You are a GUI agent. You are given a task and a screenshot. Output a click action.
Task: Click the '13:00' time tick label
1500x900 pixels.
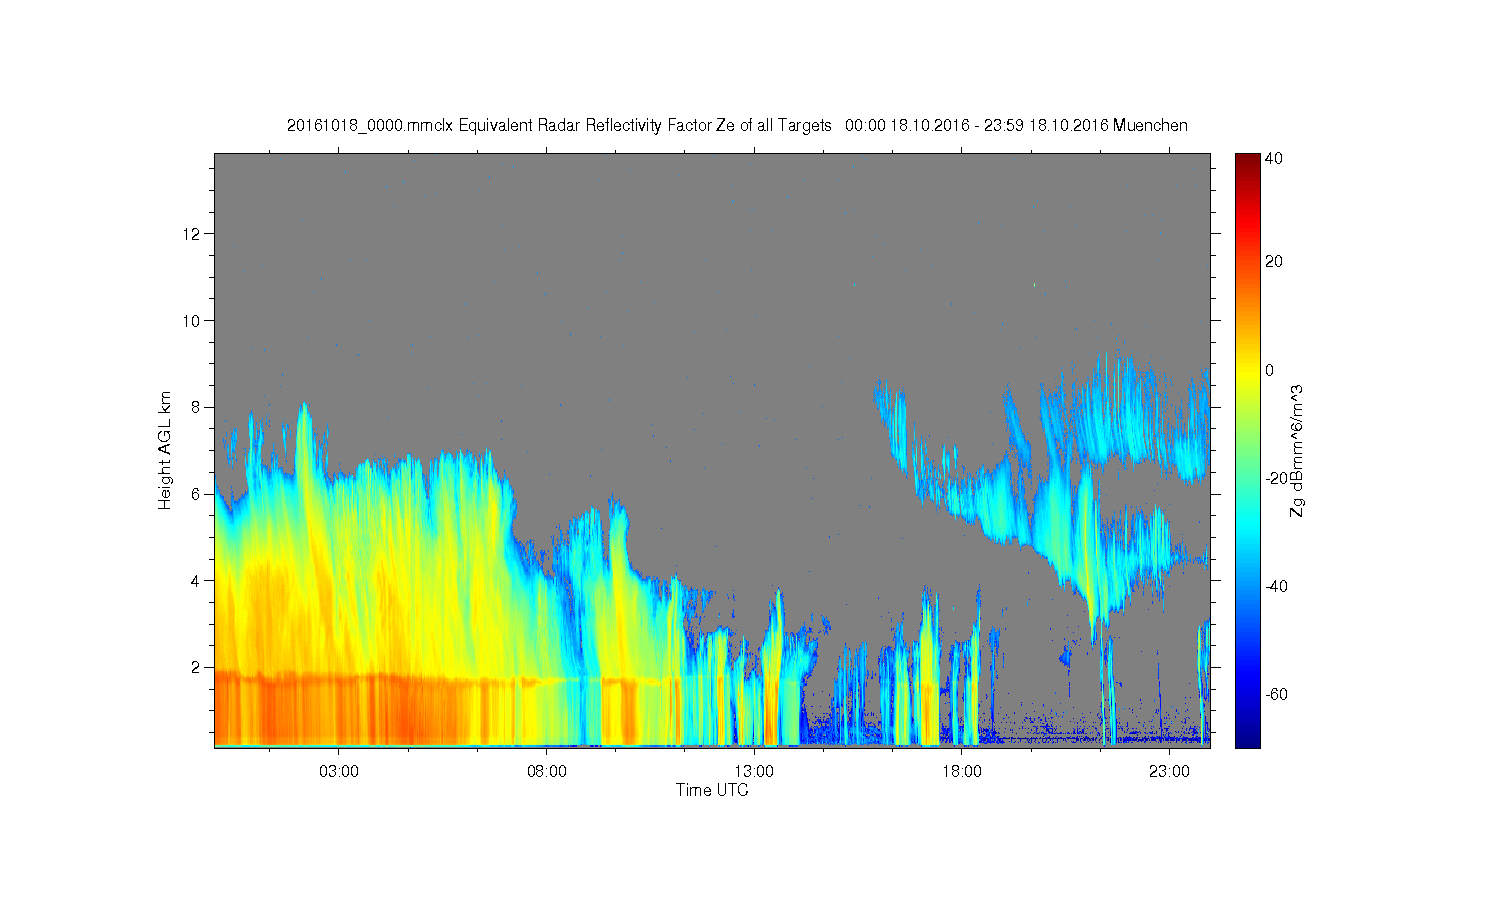point(754,772)
